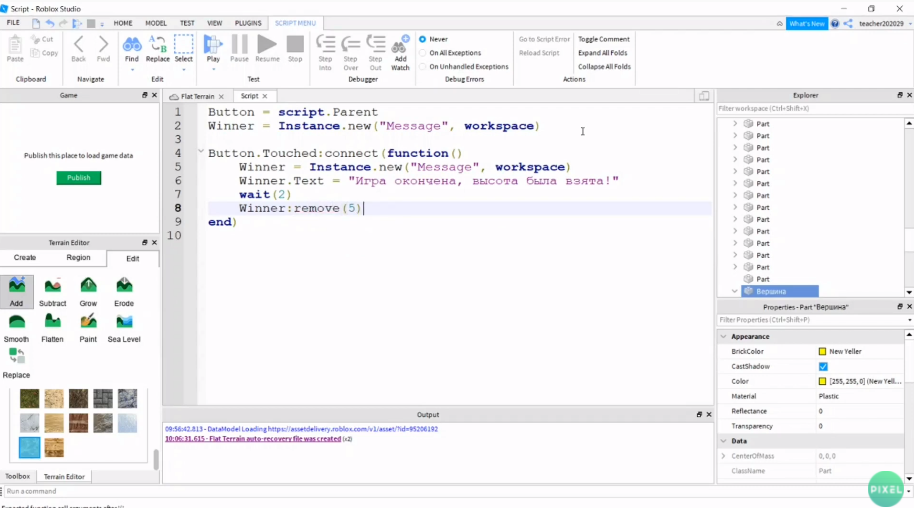Image resolution: width=914 pixels, height=508 pixels.
Task: Click the BrickColor yellow swatch
Action: point(822,352)
